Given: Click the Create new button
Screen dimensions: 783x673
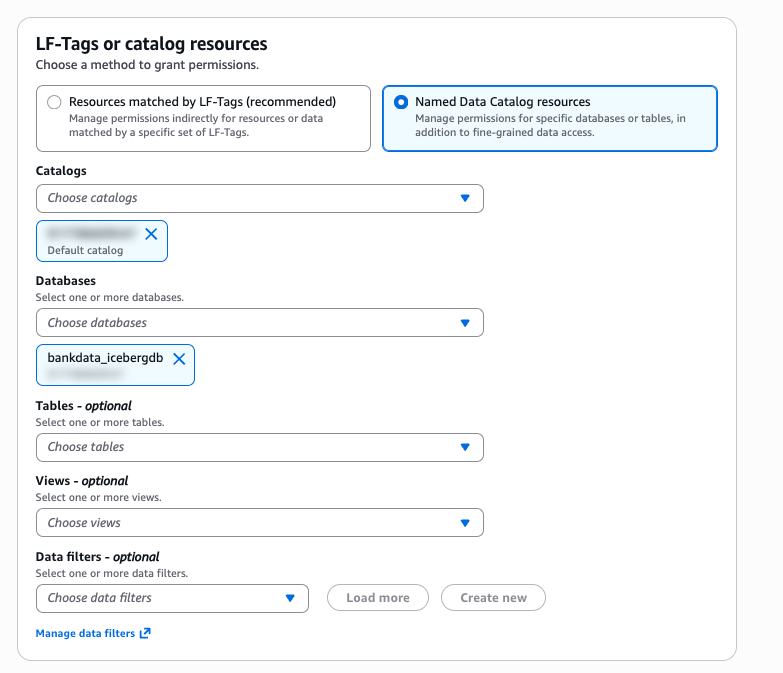Looking at the screenshot, I should tap(493, 598).
